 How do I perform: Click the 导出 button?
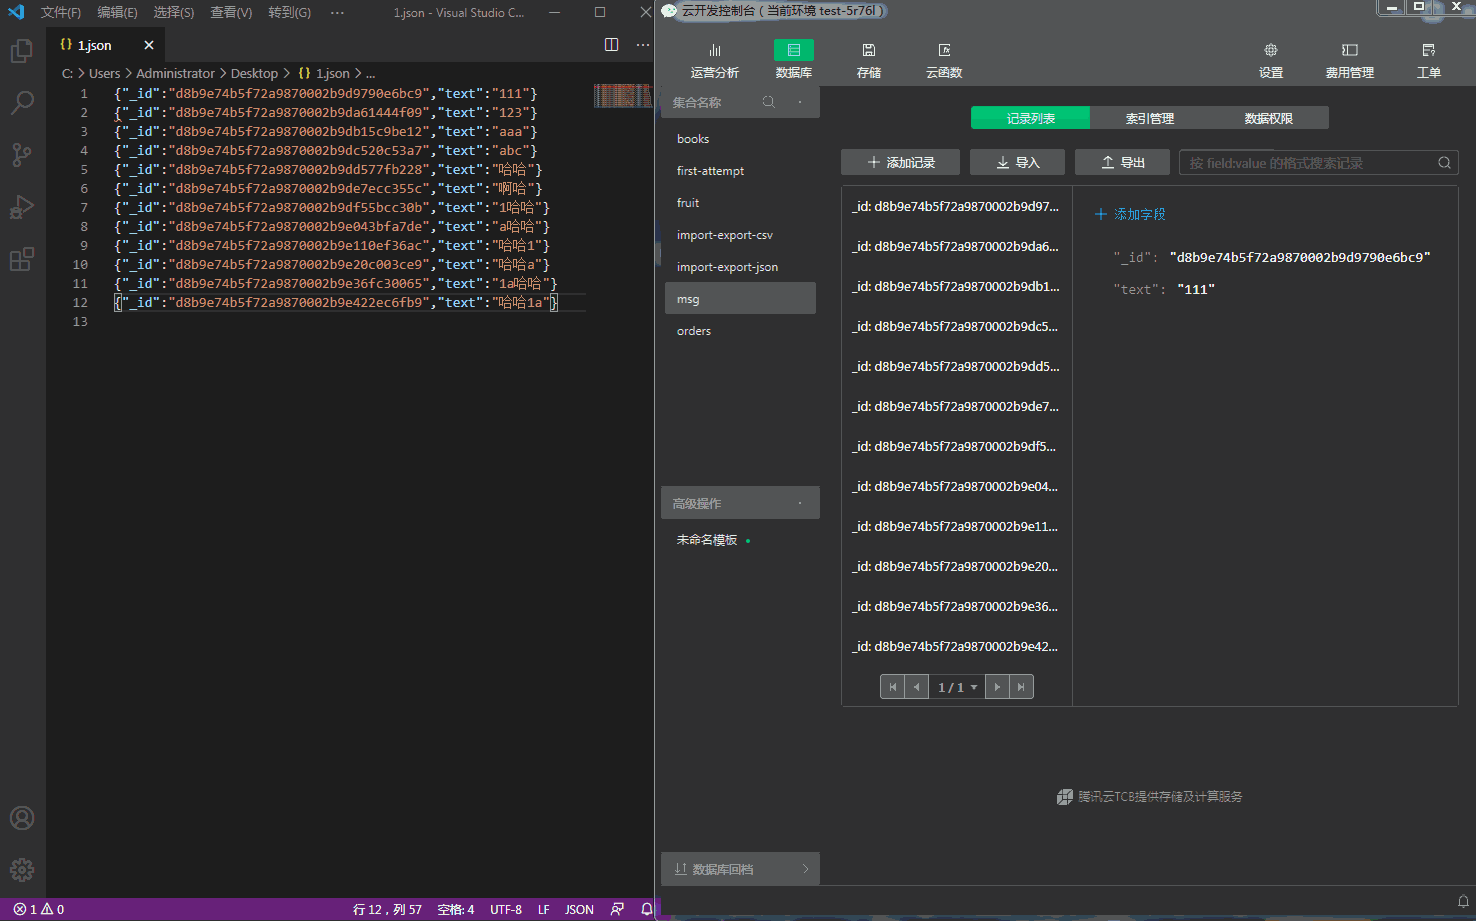click(x=1123, y=162)
